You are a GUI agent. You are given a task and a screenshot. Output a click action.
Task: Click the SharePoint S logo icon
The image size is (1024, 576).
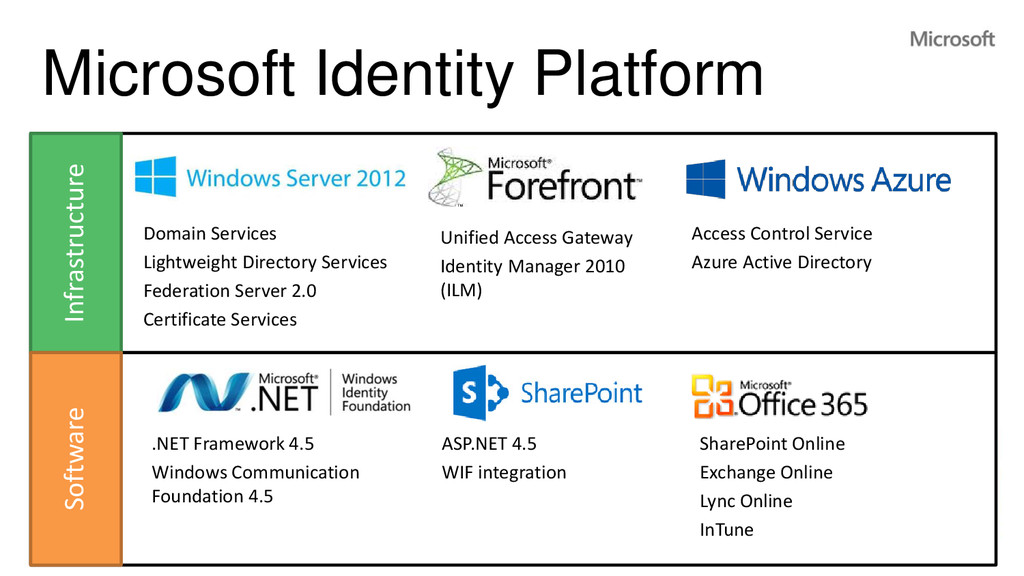(481, 392)
